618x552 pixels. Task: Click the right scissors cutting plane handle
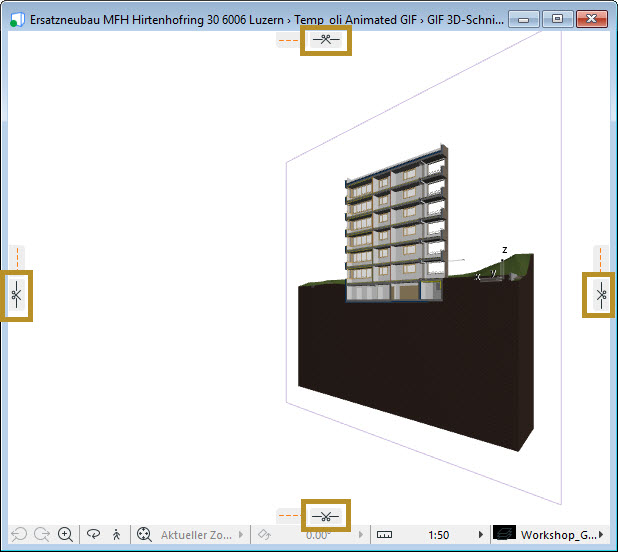(x=601, y=294)
